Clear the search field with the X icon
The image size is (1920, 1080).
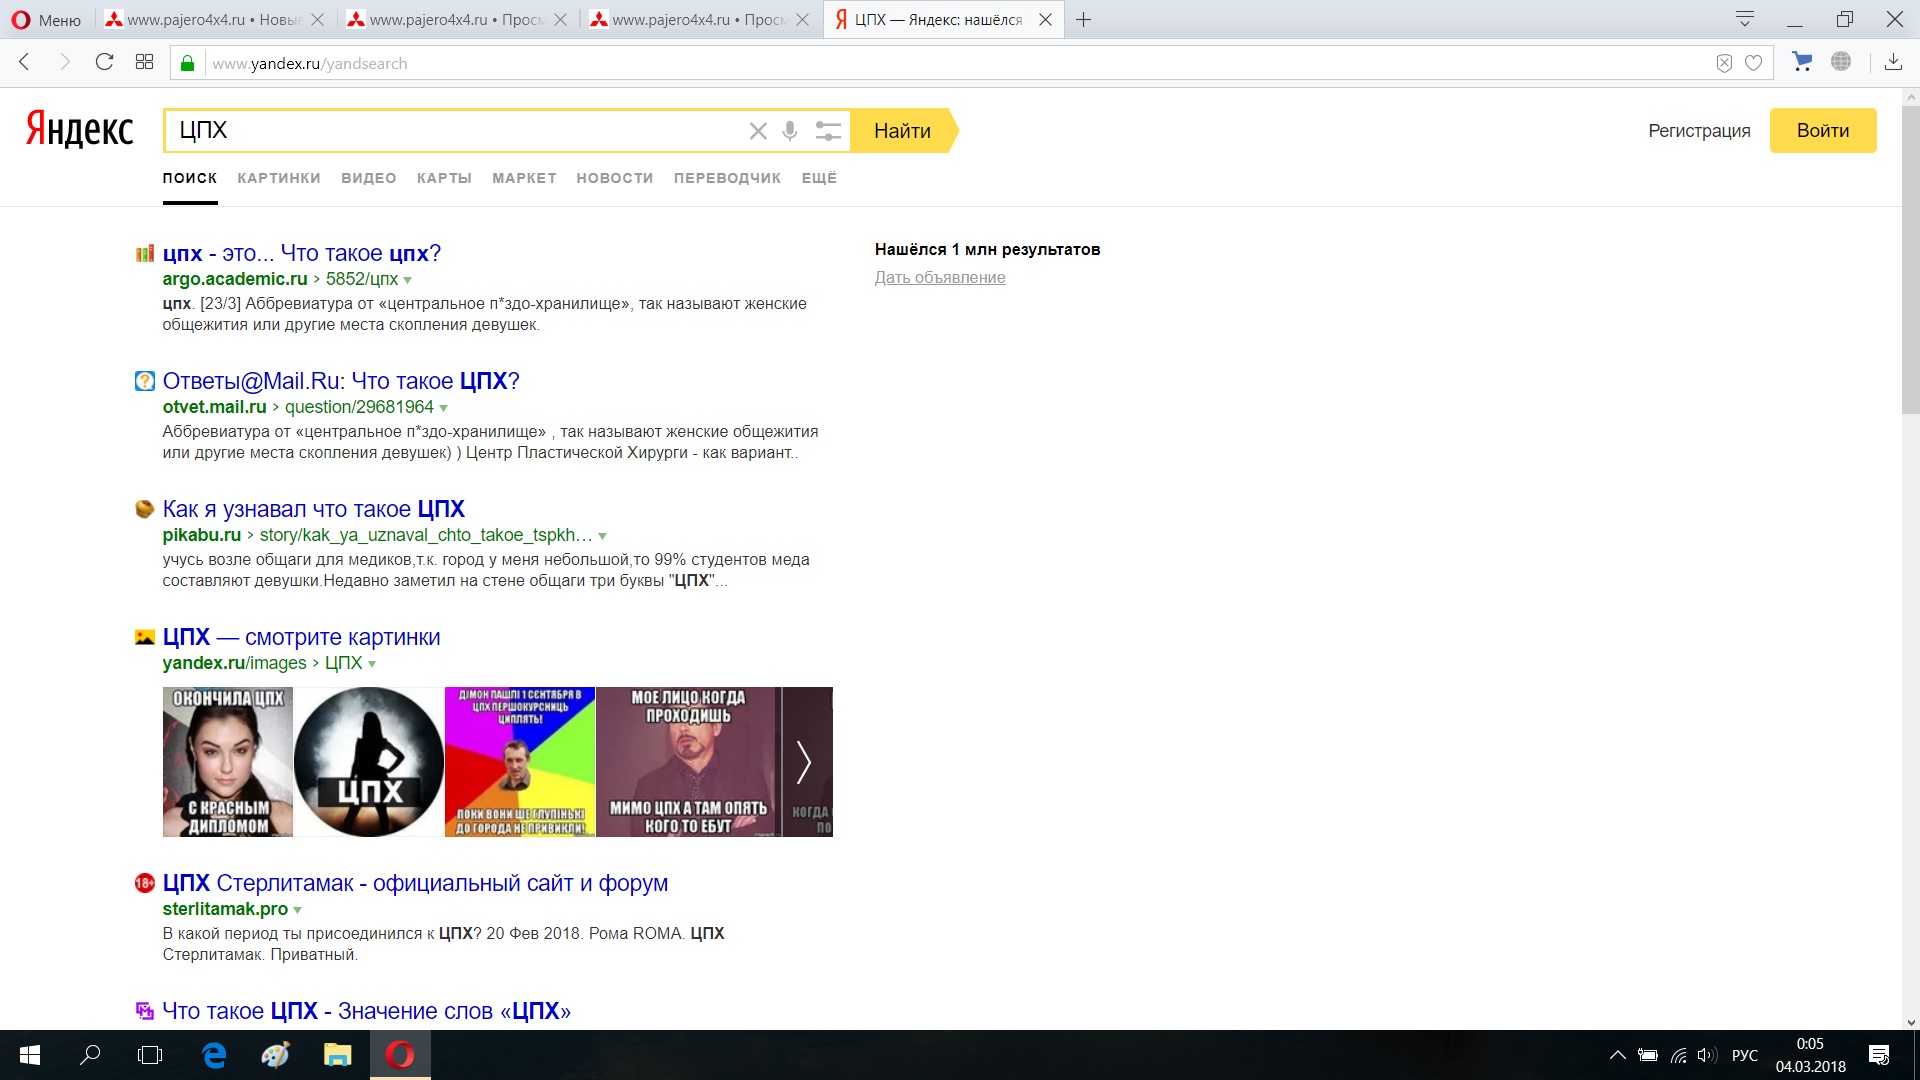pos(758,131)
